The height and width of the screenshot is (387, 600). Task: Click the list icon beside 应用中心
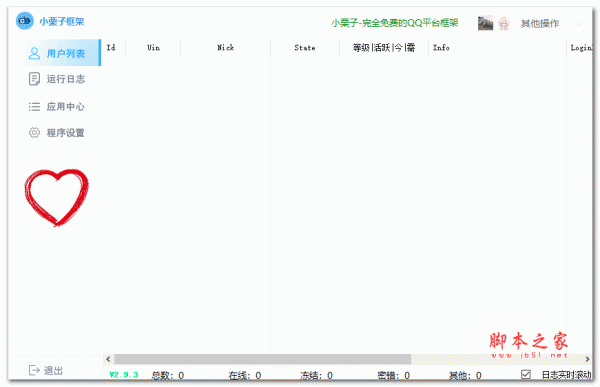click(x=34, y=106)
